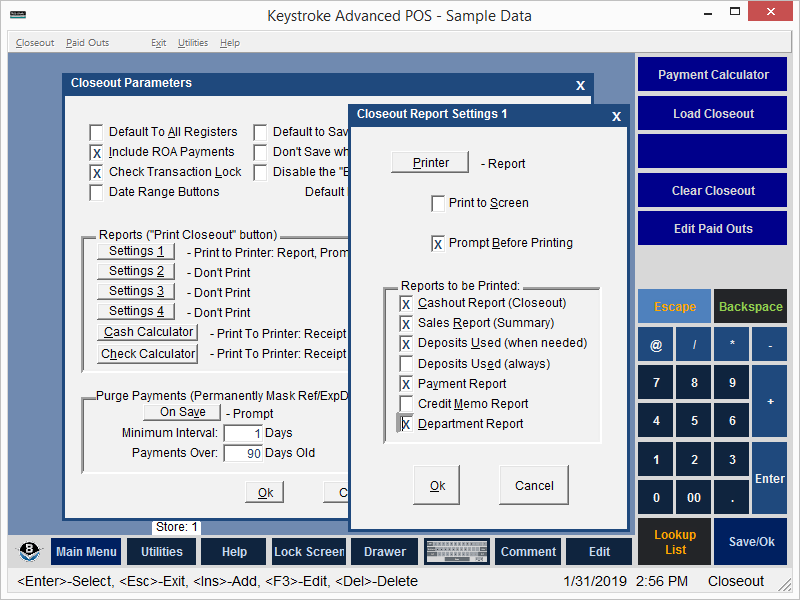Viewport: 800px width, 600px height.
Task: Click the Printer button
Action: click(430, 163)
